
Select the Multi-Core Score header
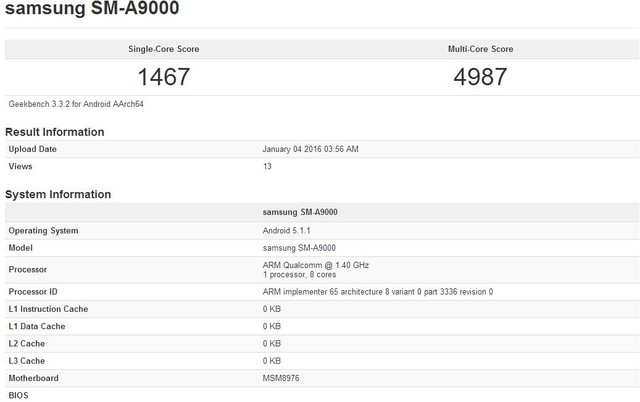[481, 49]
